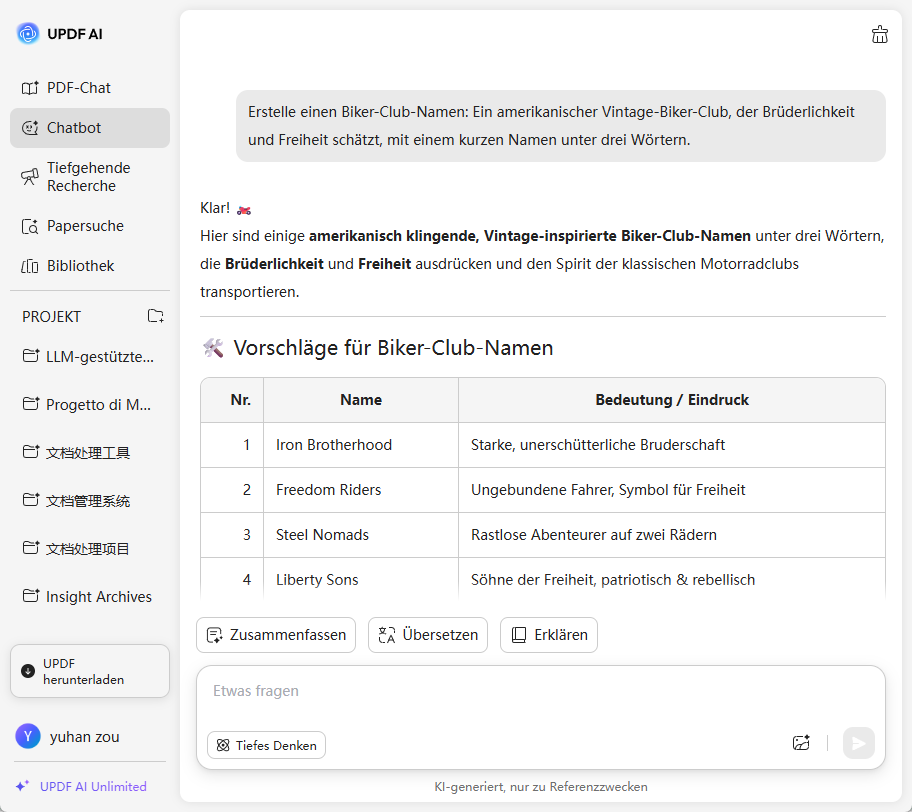The width and height of the screenshot is (912, 812).
Task: Click the Erklären button
Action: click(549, 635)
